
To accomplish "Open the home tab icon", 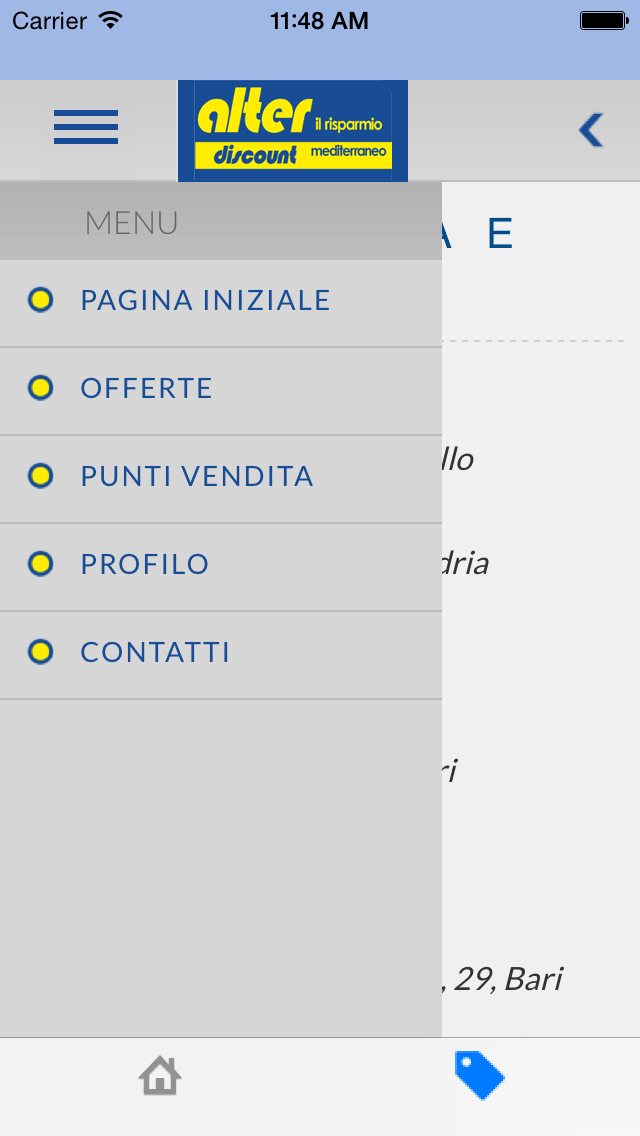I will [x=160, y=1076].
